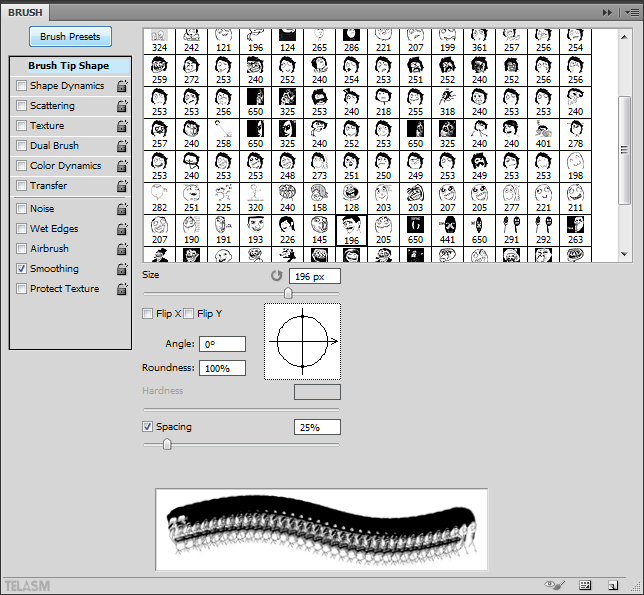Open the Preset Manager icon
Image resolution: width=644 pixels, height=595 pixels.
point(584,585)
